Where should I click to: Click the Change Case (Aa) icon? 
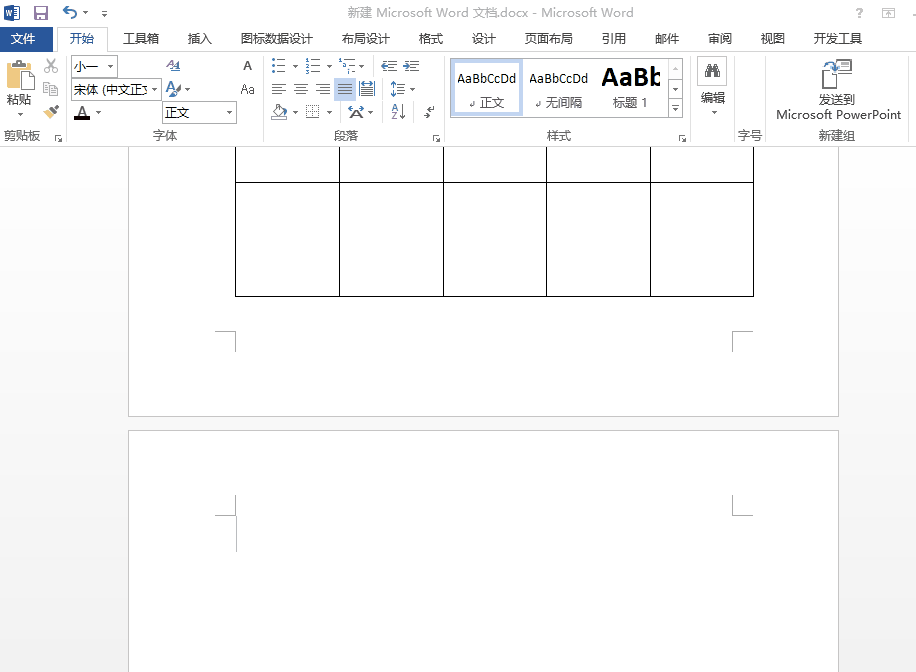click(248, 89)
